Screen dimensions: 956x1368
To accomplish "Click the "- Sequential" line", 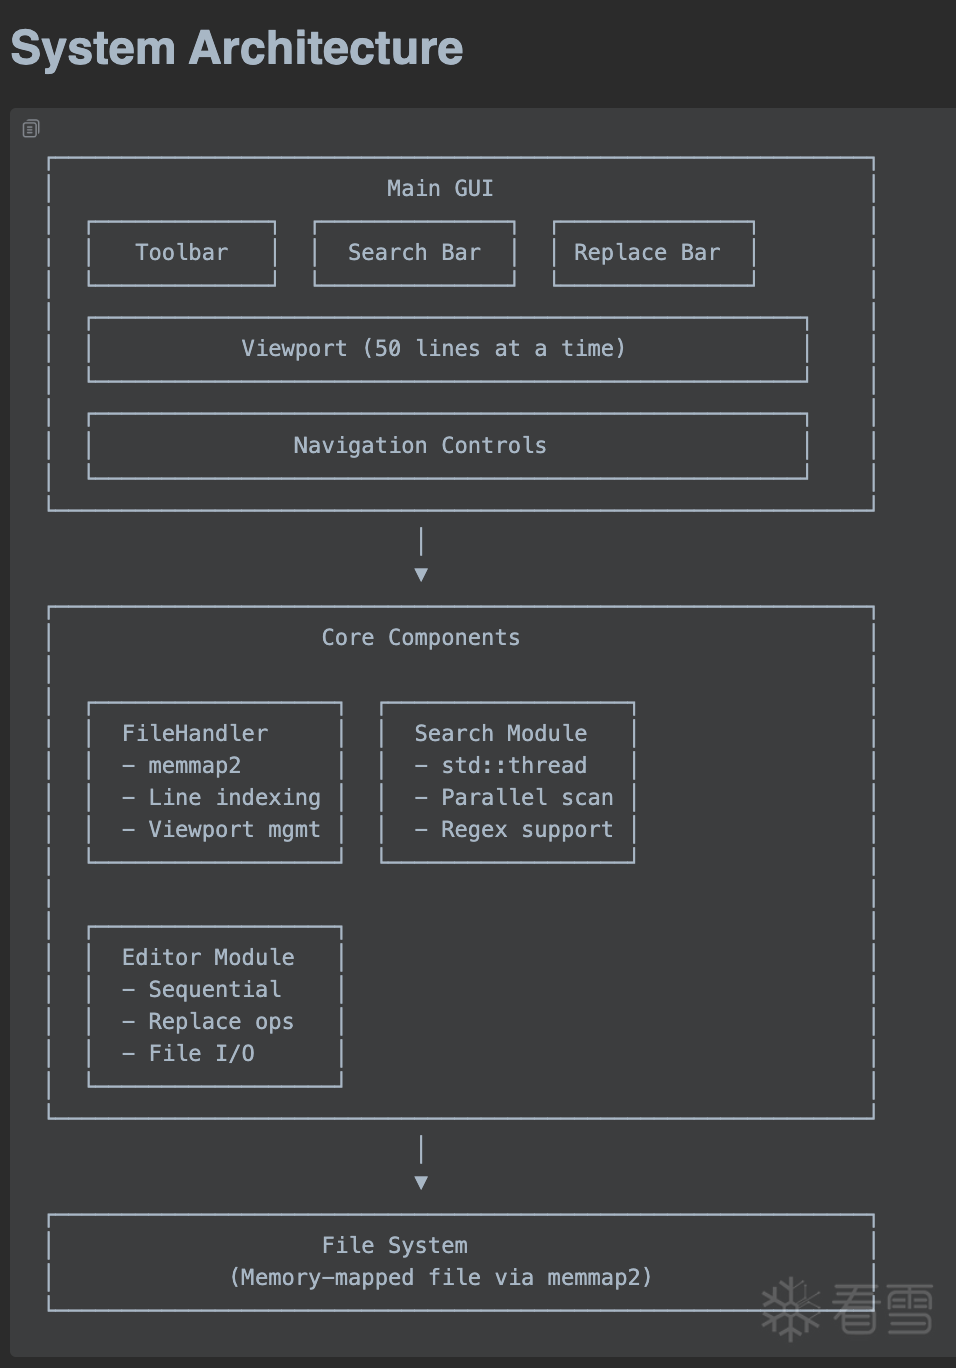I will coord(201,989).
